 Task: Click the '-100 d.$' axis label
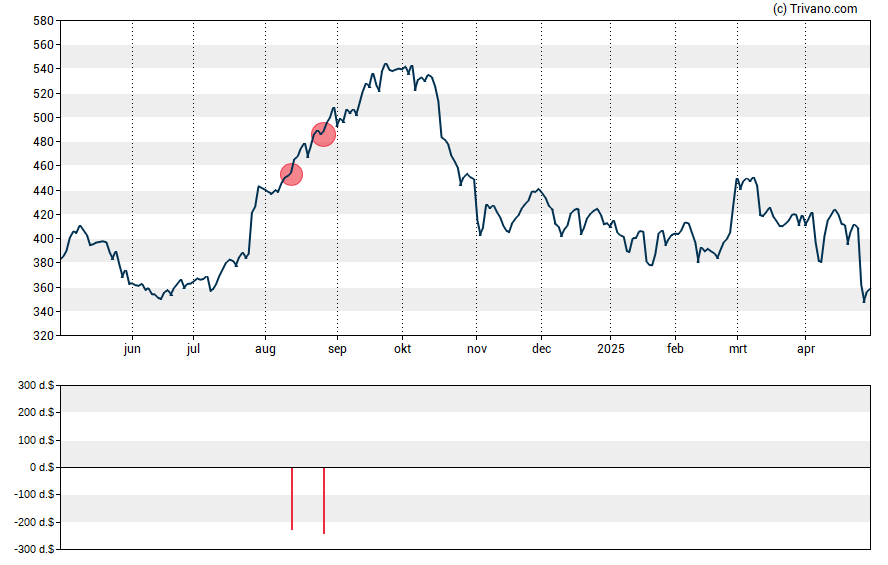point(35,494)
